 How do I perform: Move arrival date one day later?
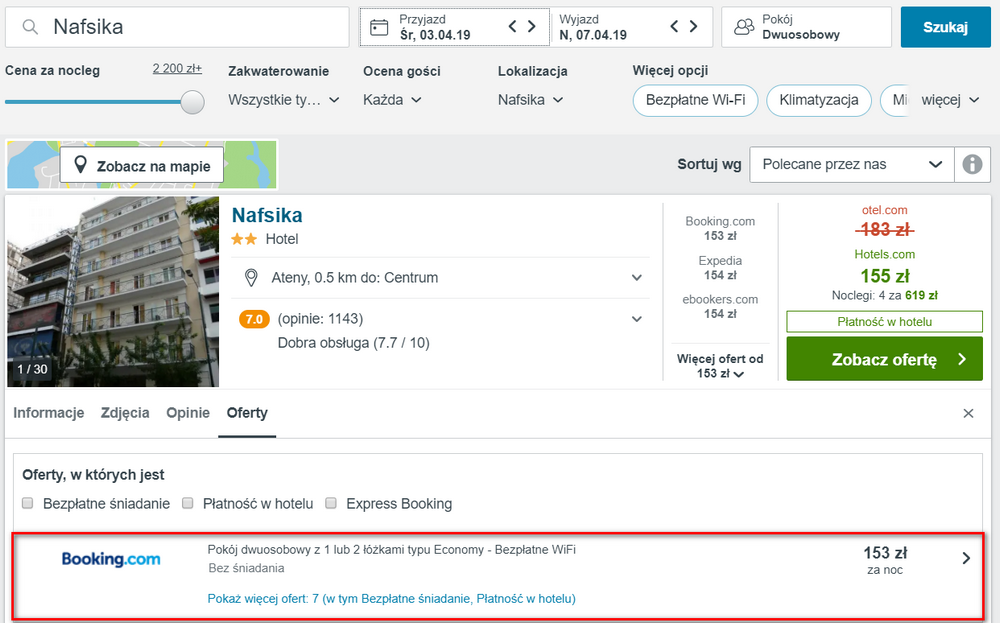click(x=531, y=27)
